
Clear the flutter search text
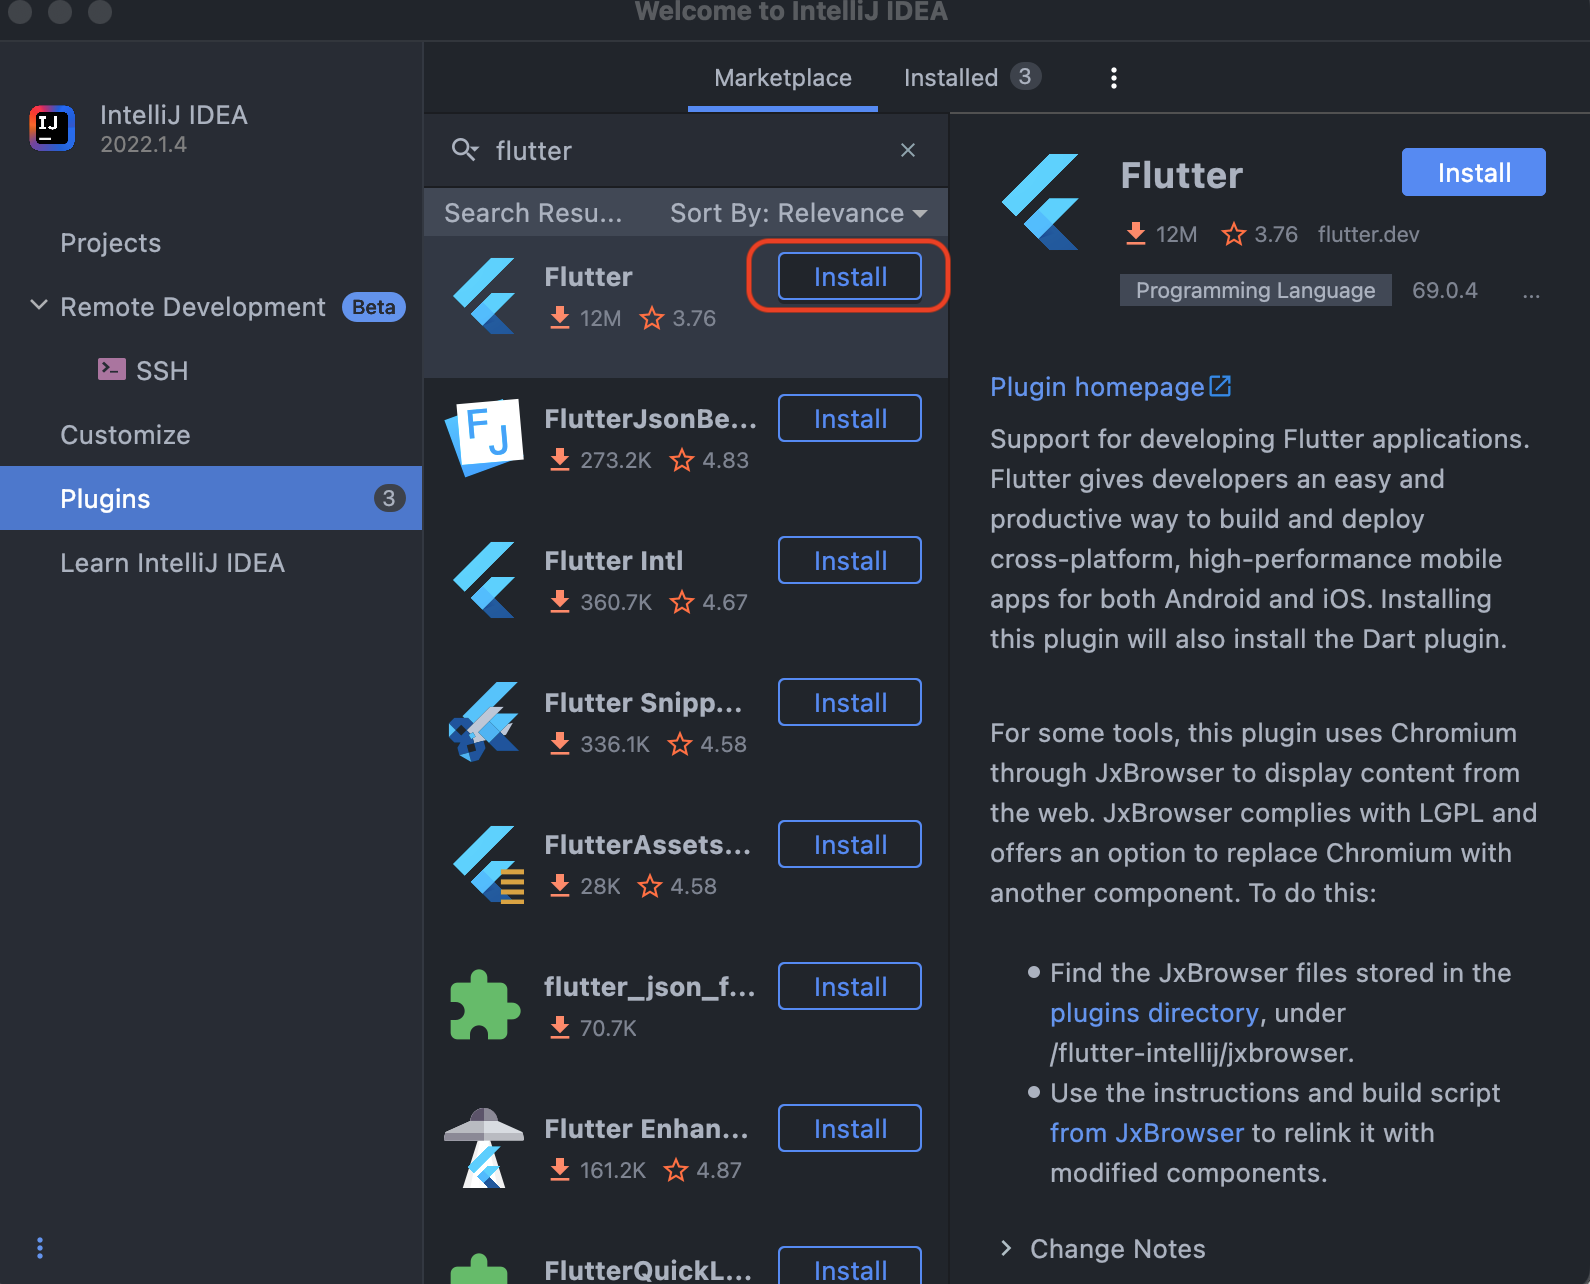908,150
